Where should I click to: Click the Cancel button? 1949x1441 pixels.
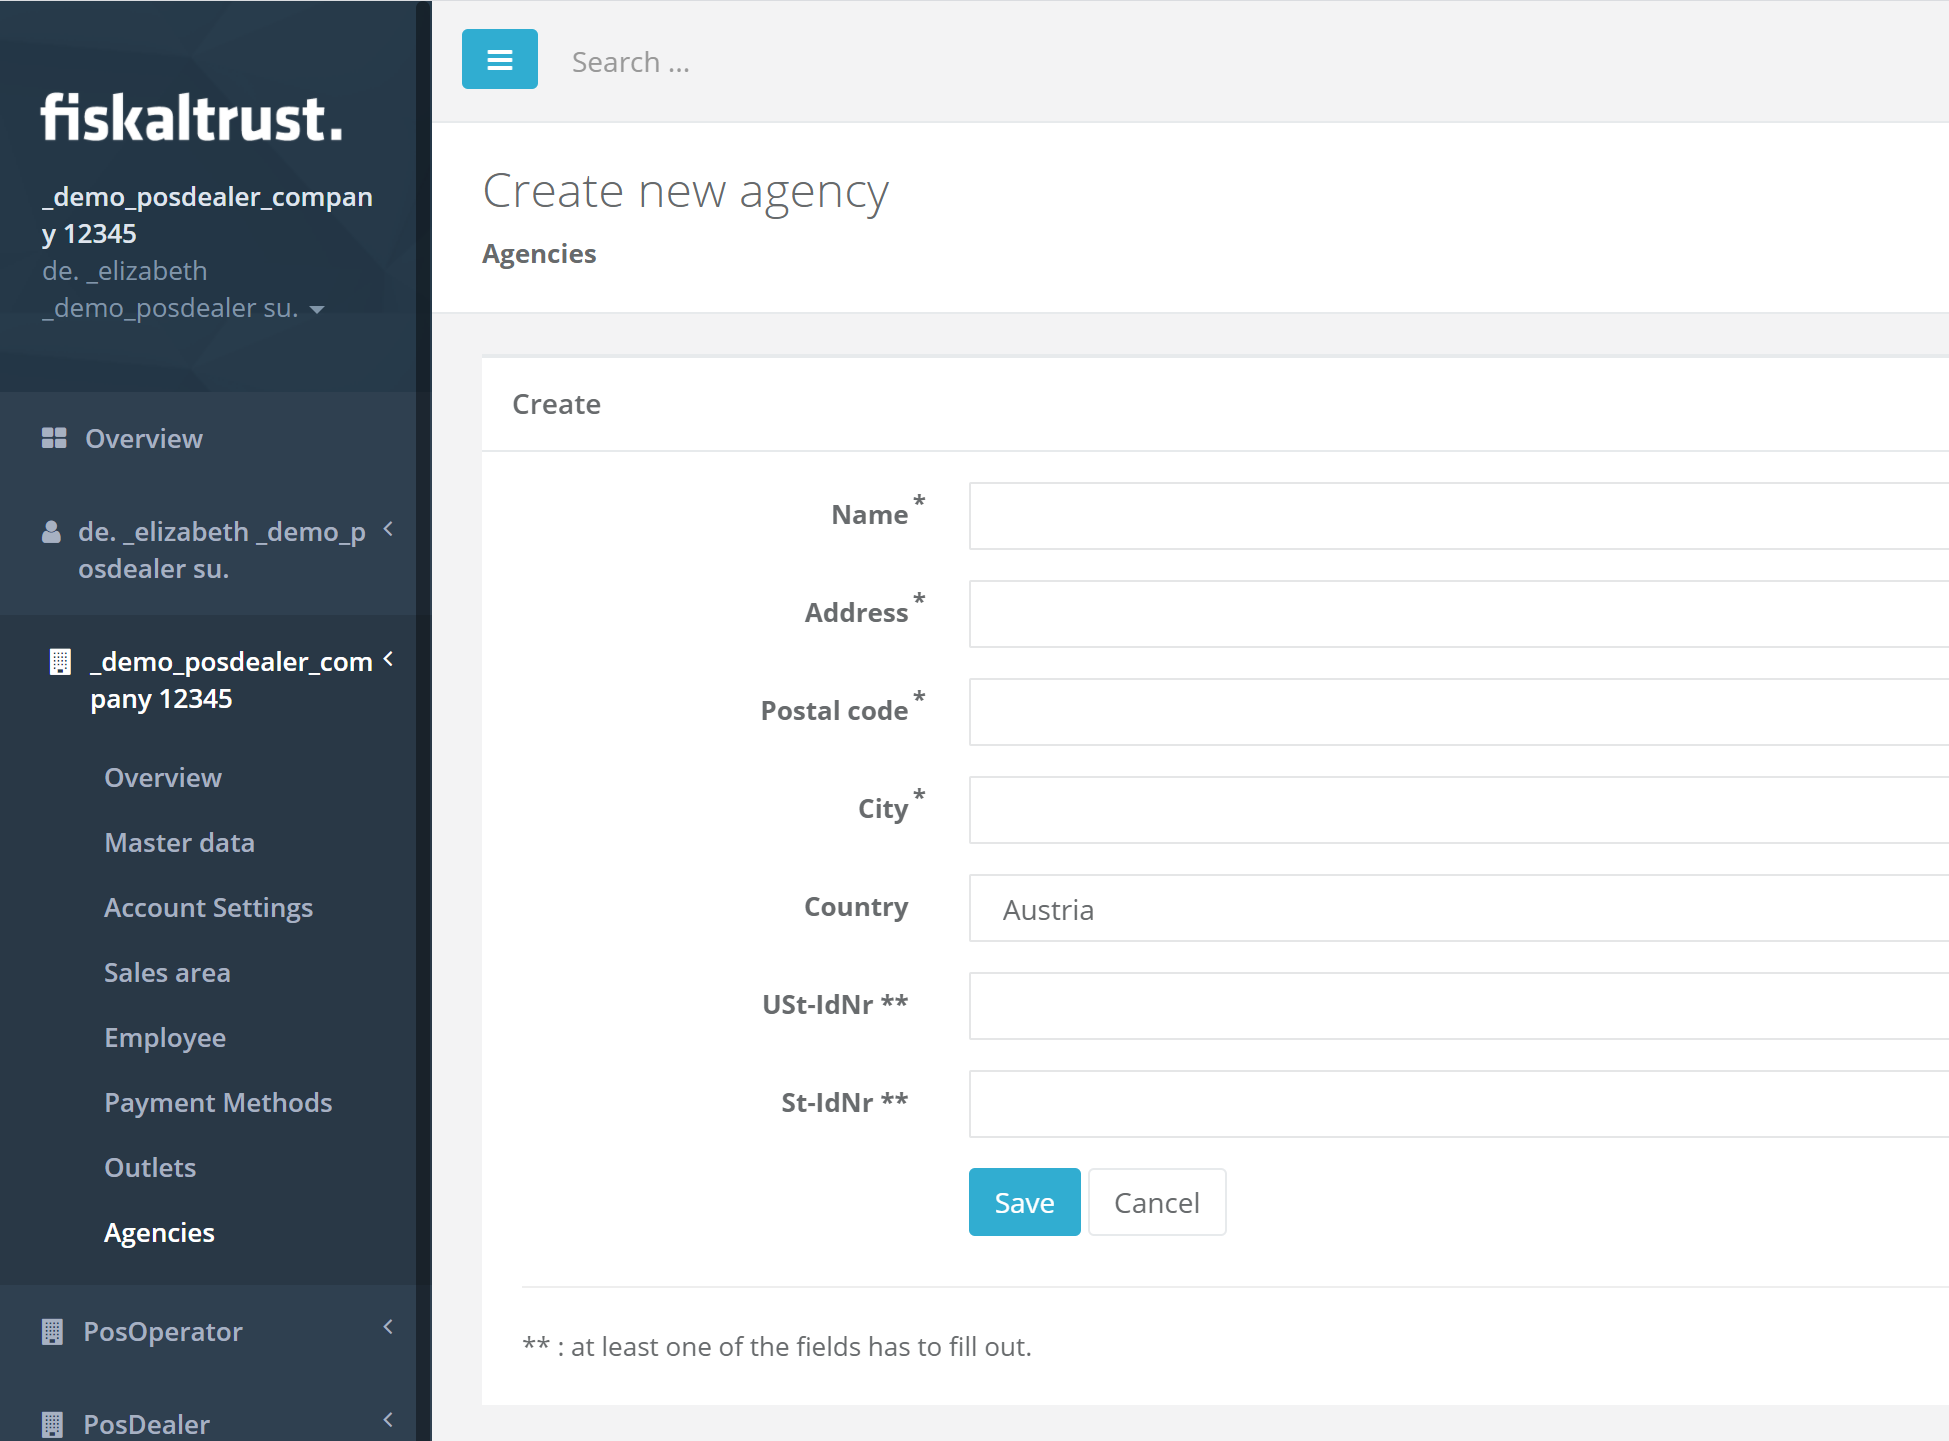1155,1200
